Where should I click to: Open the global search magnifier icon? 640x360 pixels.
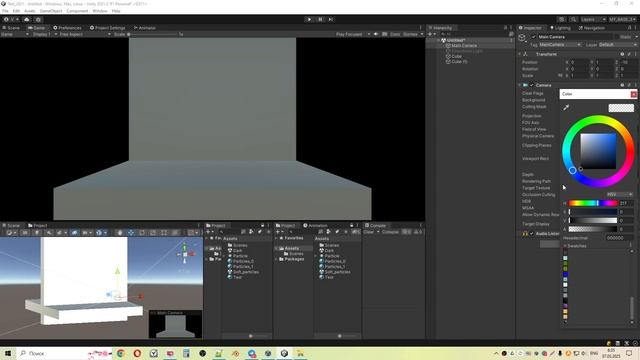(573, 19)
